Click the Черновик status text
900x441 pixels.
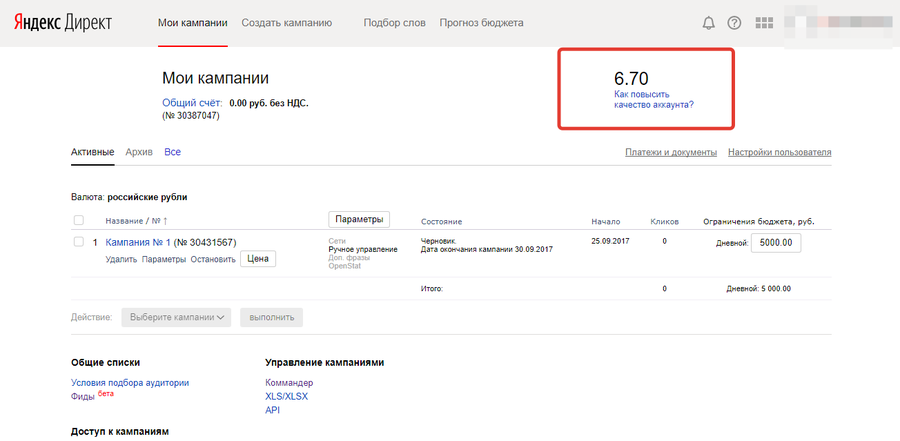pos(438,242)
